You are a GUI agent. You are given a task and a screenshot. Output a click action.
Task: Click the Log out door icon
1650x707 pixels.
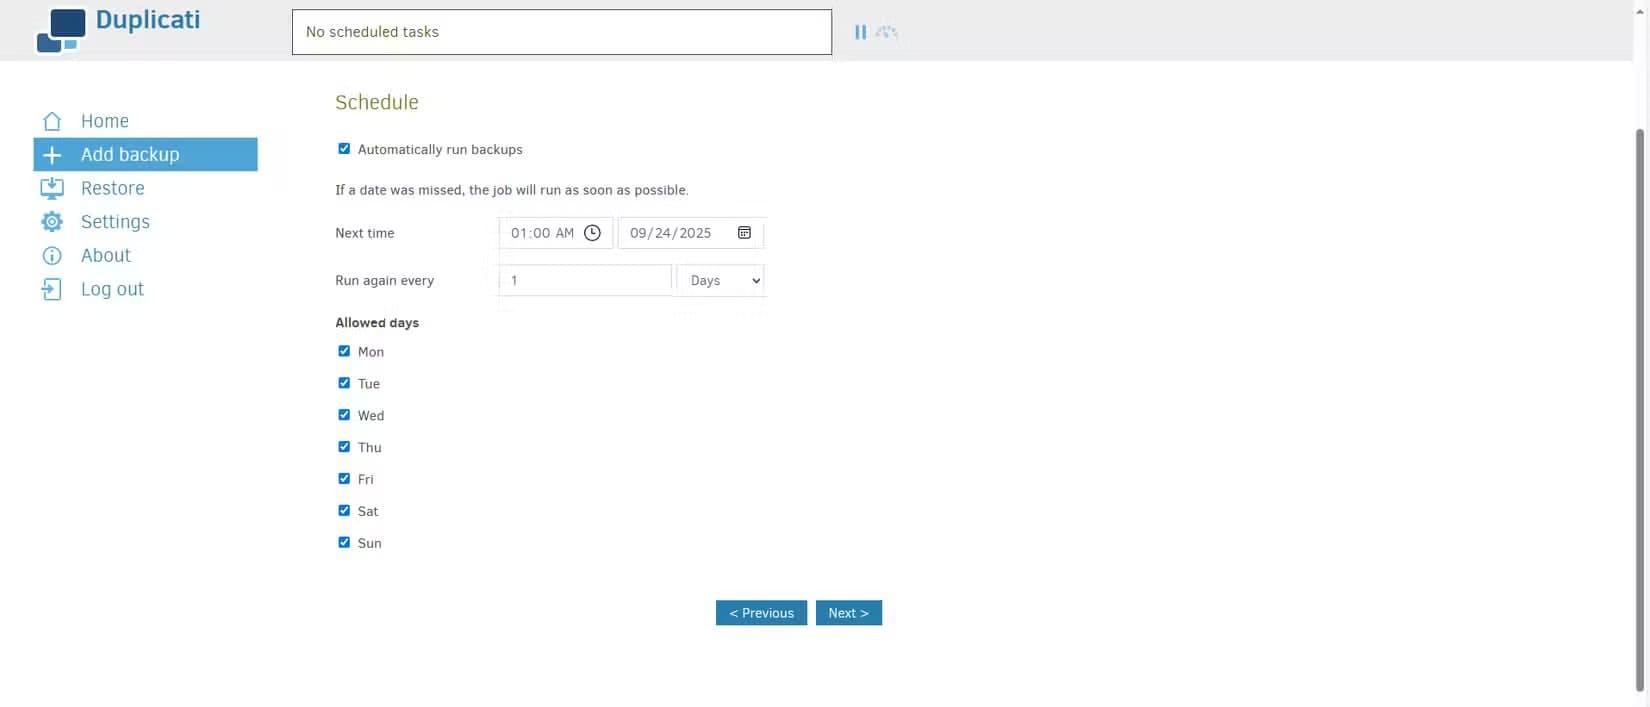click(52, 289)
